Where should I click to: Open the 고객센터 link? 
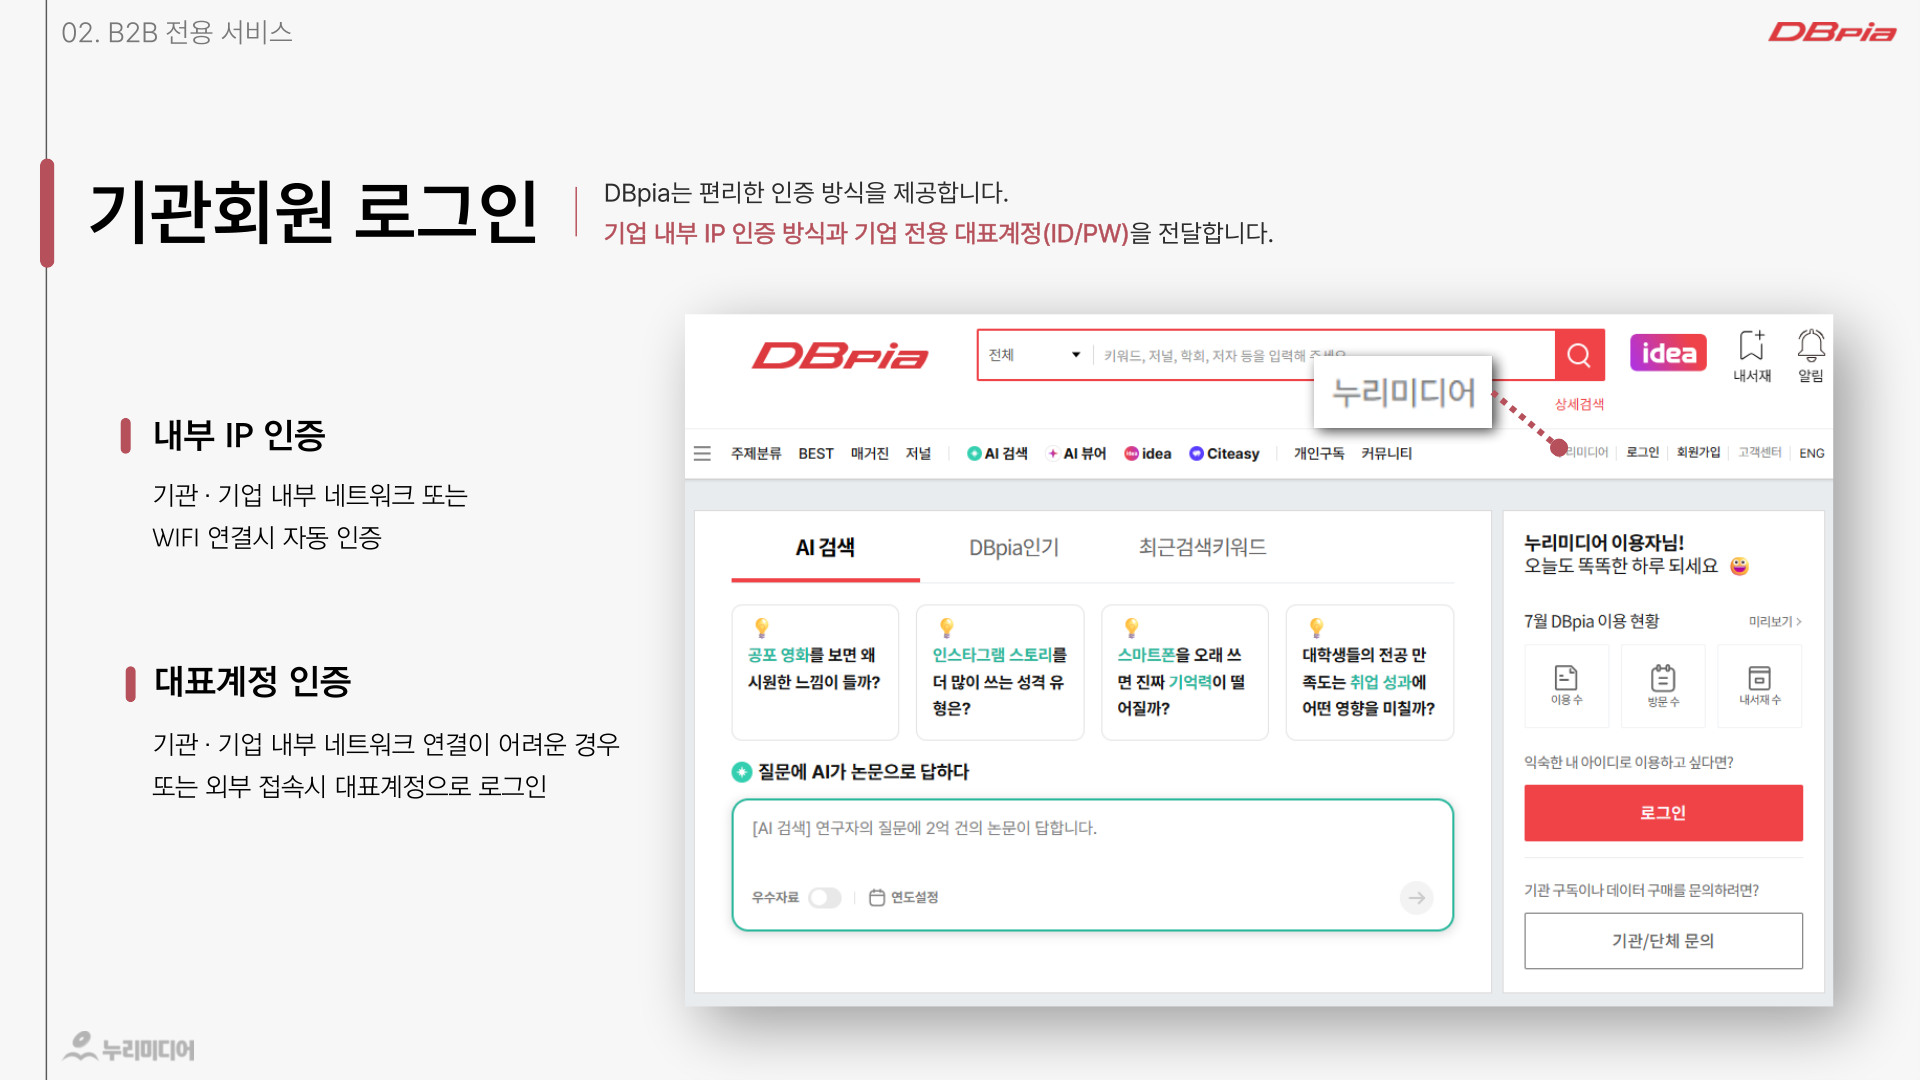[x=1759, y=452]
